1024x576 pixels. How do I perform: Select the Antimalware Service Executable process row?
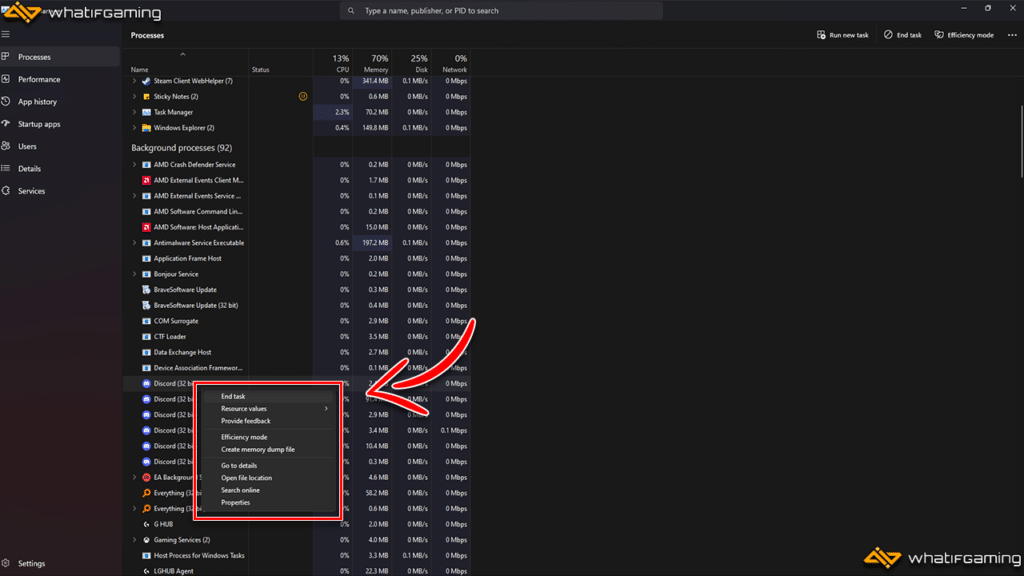pyautogui.click(x=198, y=243)
